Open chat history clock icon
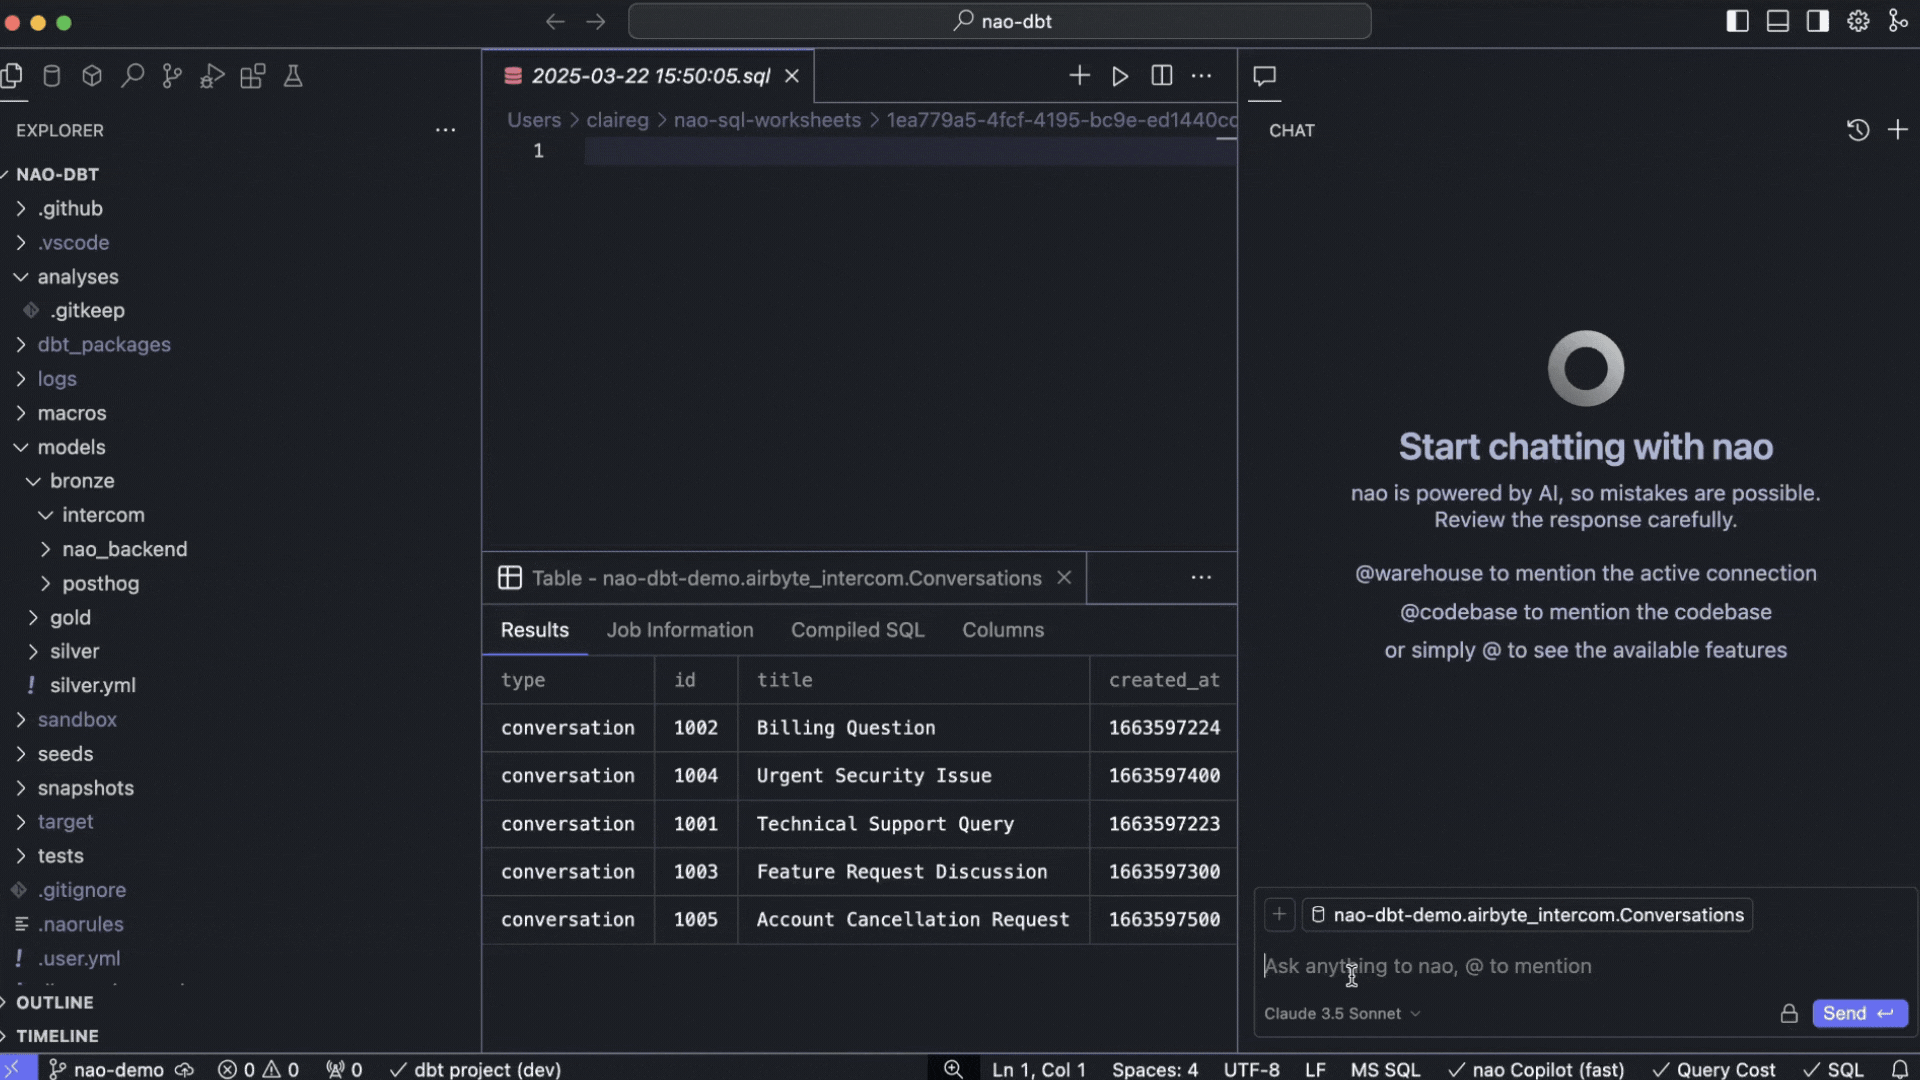 click(1857, 130)
